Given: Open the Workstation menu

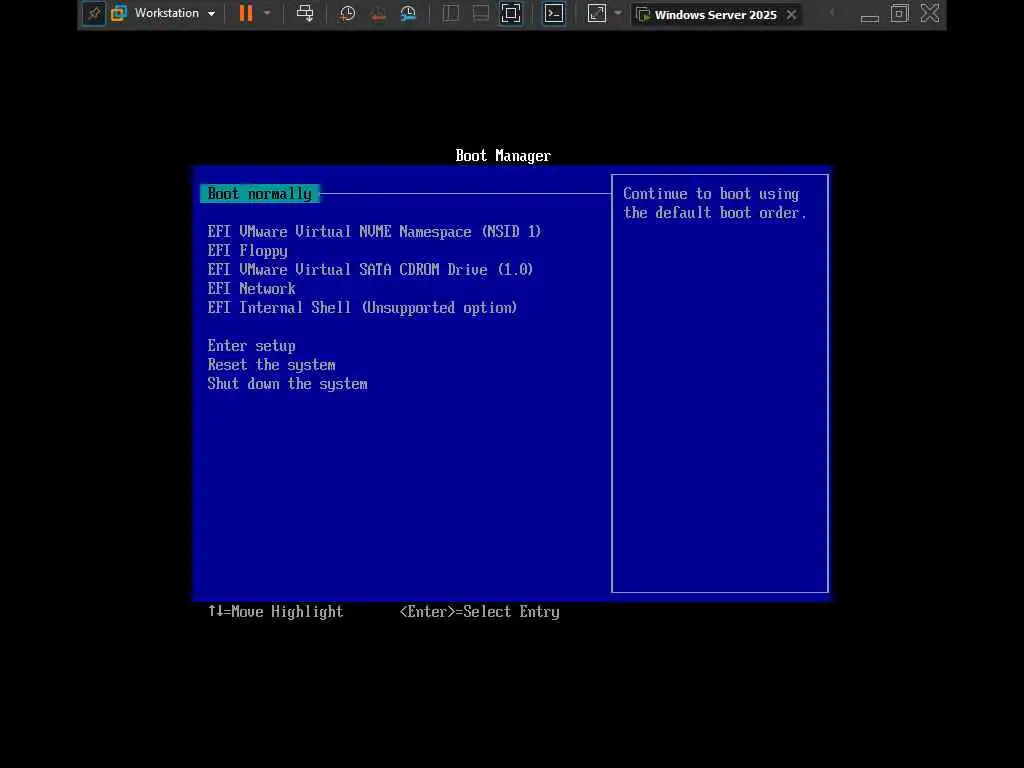Looking at the screenshot, I should 167,13.
